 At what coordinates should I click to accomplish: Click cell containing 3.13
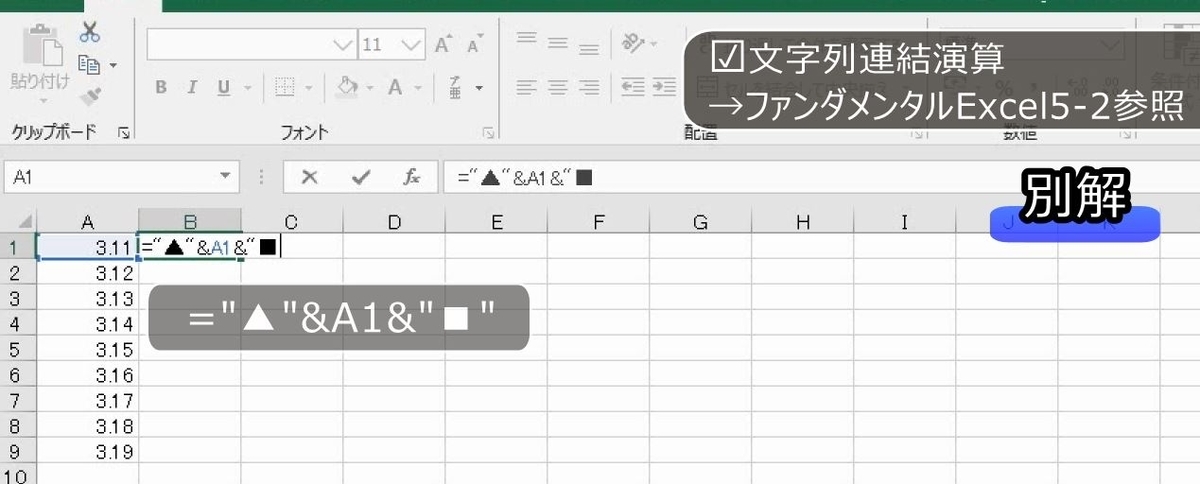pyautogui.click(x=87, y=299)
